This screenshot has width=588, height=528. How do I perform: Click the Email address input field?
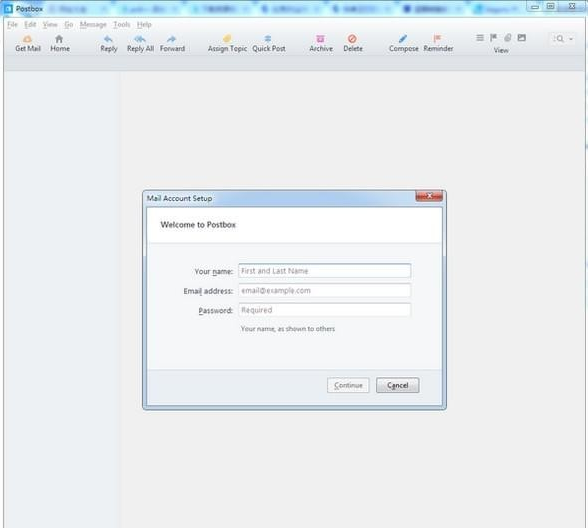coord(324,291)
